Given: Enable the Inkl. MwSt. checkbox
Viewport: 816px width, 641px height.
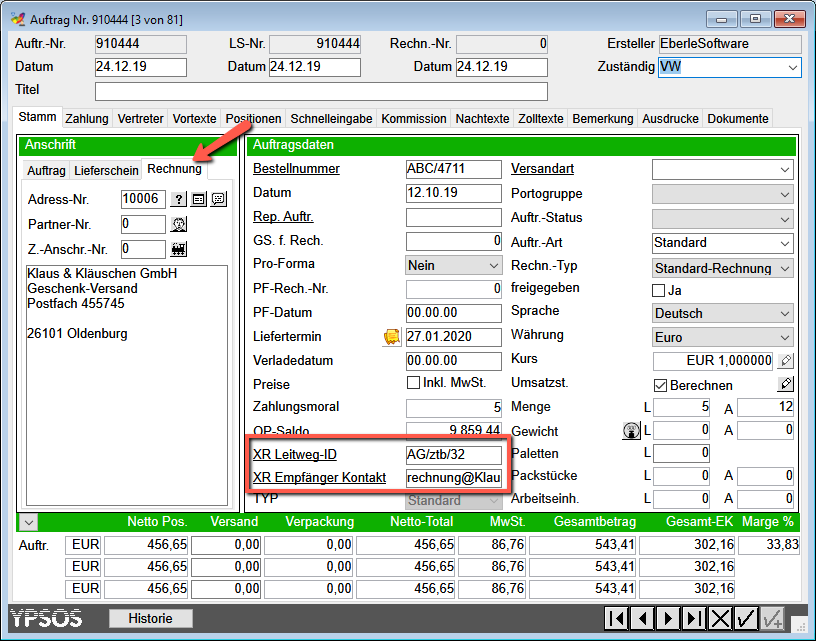Looking at the screenshot, I should (x=413, y=384).
